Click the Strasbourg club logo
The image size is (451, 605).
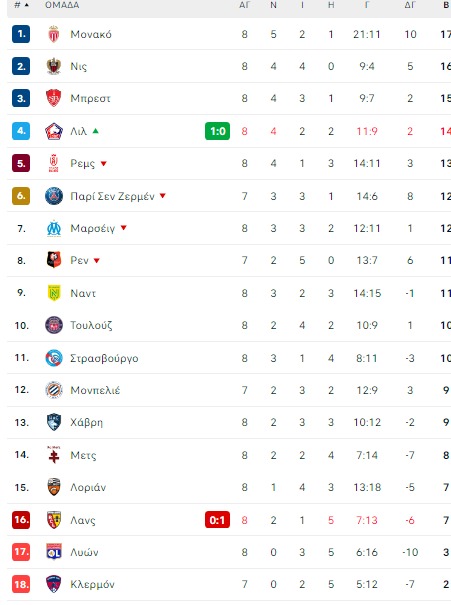(x=54, y=358)
